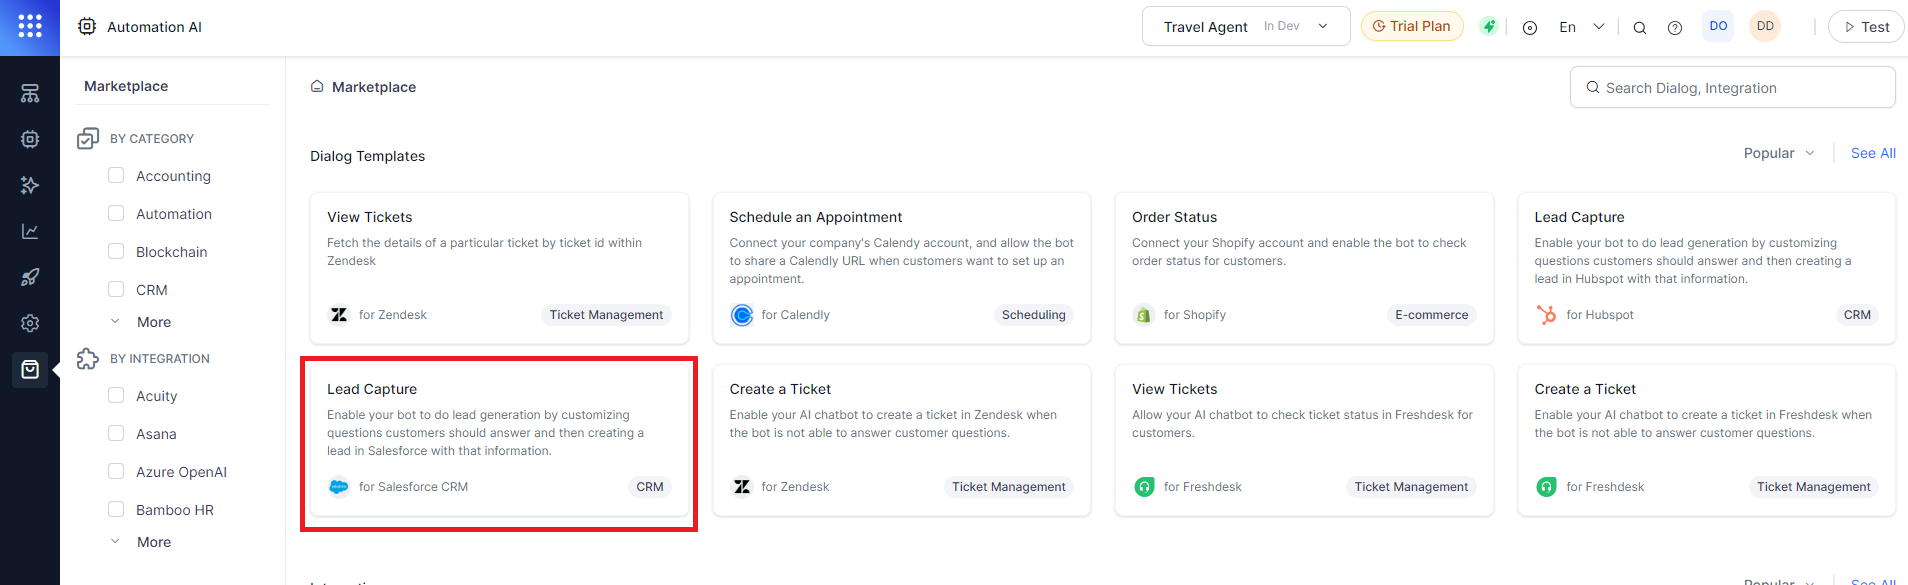This screenshot has height=585, width=1908.
Task: Open the analytics chart sidebar icon
Action: click(30, 231)
